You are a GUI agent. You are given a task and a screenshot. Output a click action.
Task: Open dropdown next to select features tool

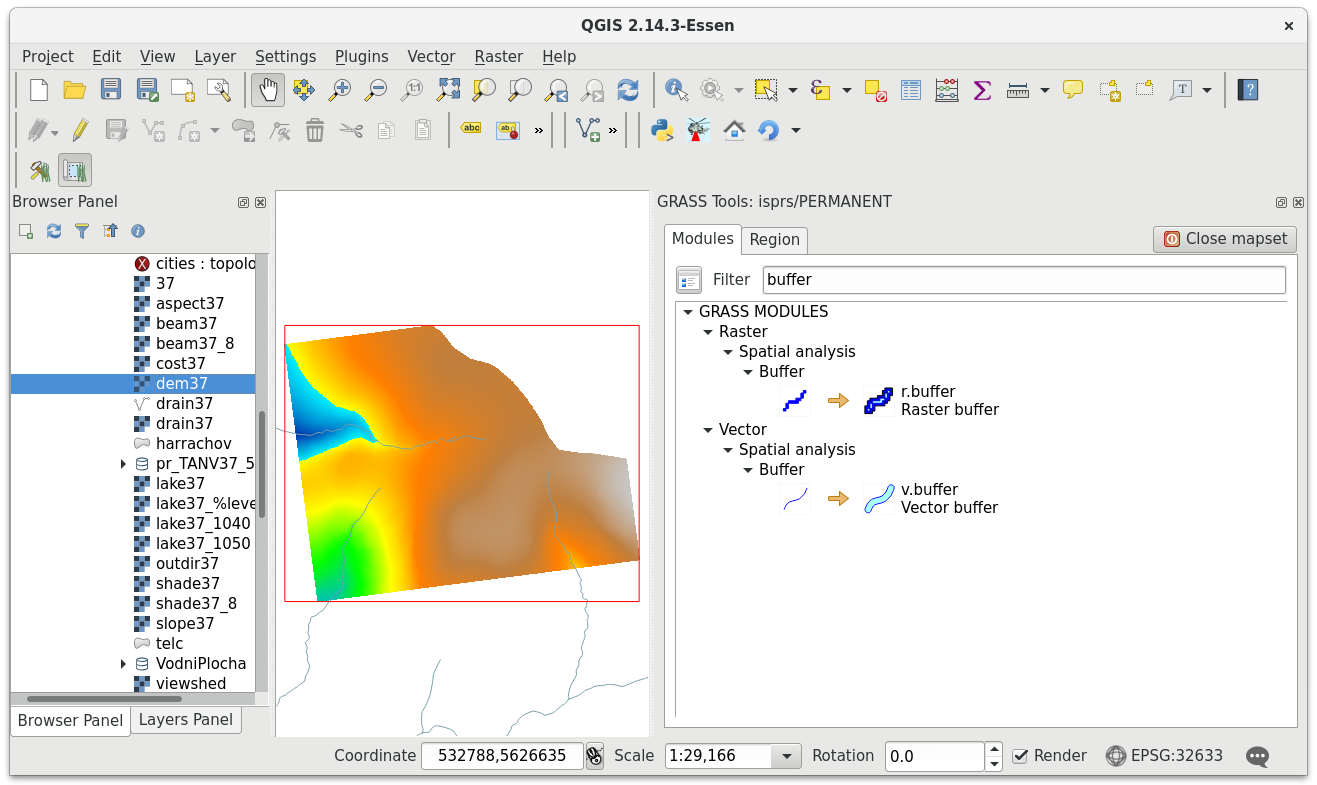coord(793,90)
